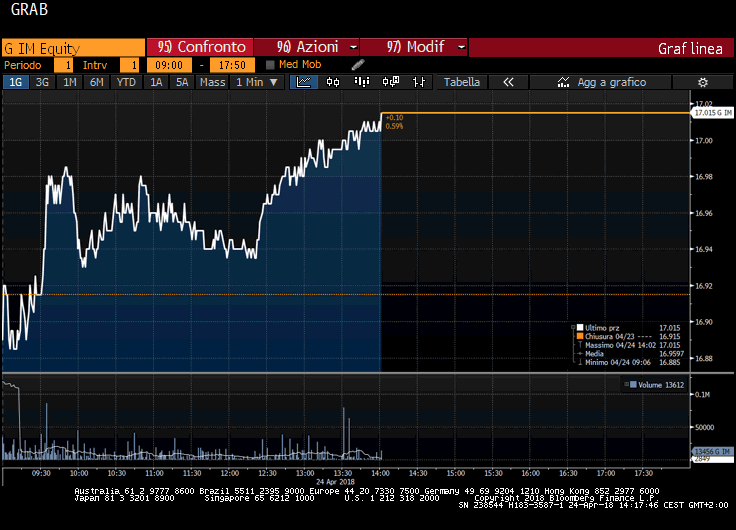
Task: Click the 17.00 price axis tick
Action: (x=704, y=140)
